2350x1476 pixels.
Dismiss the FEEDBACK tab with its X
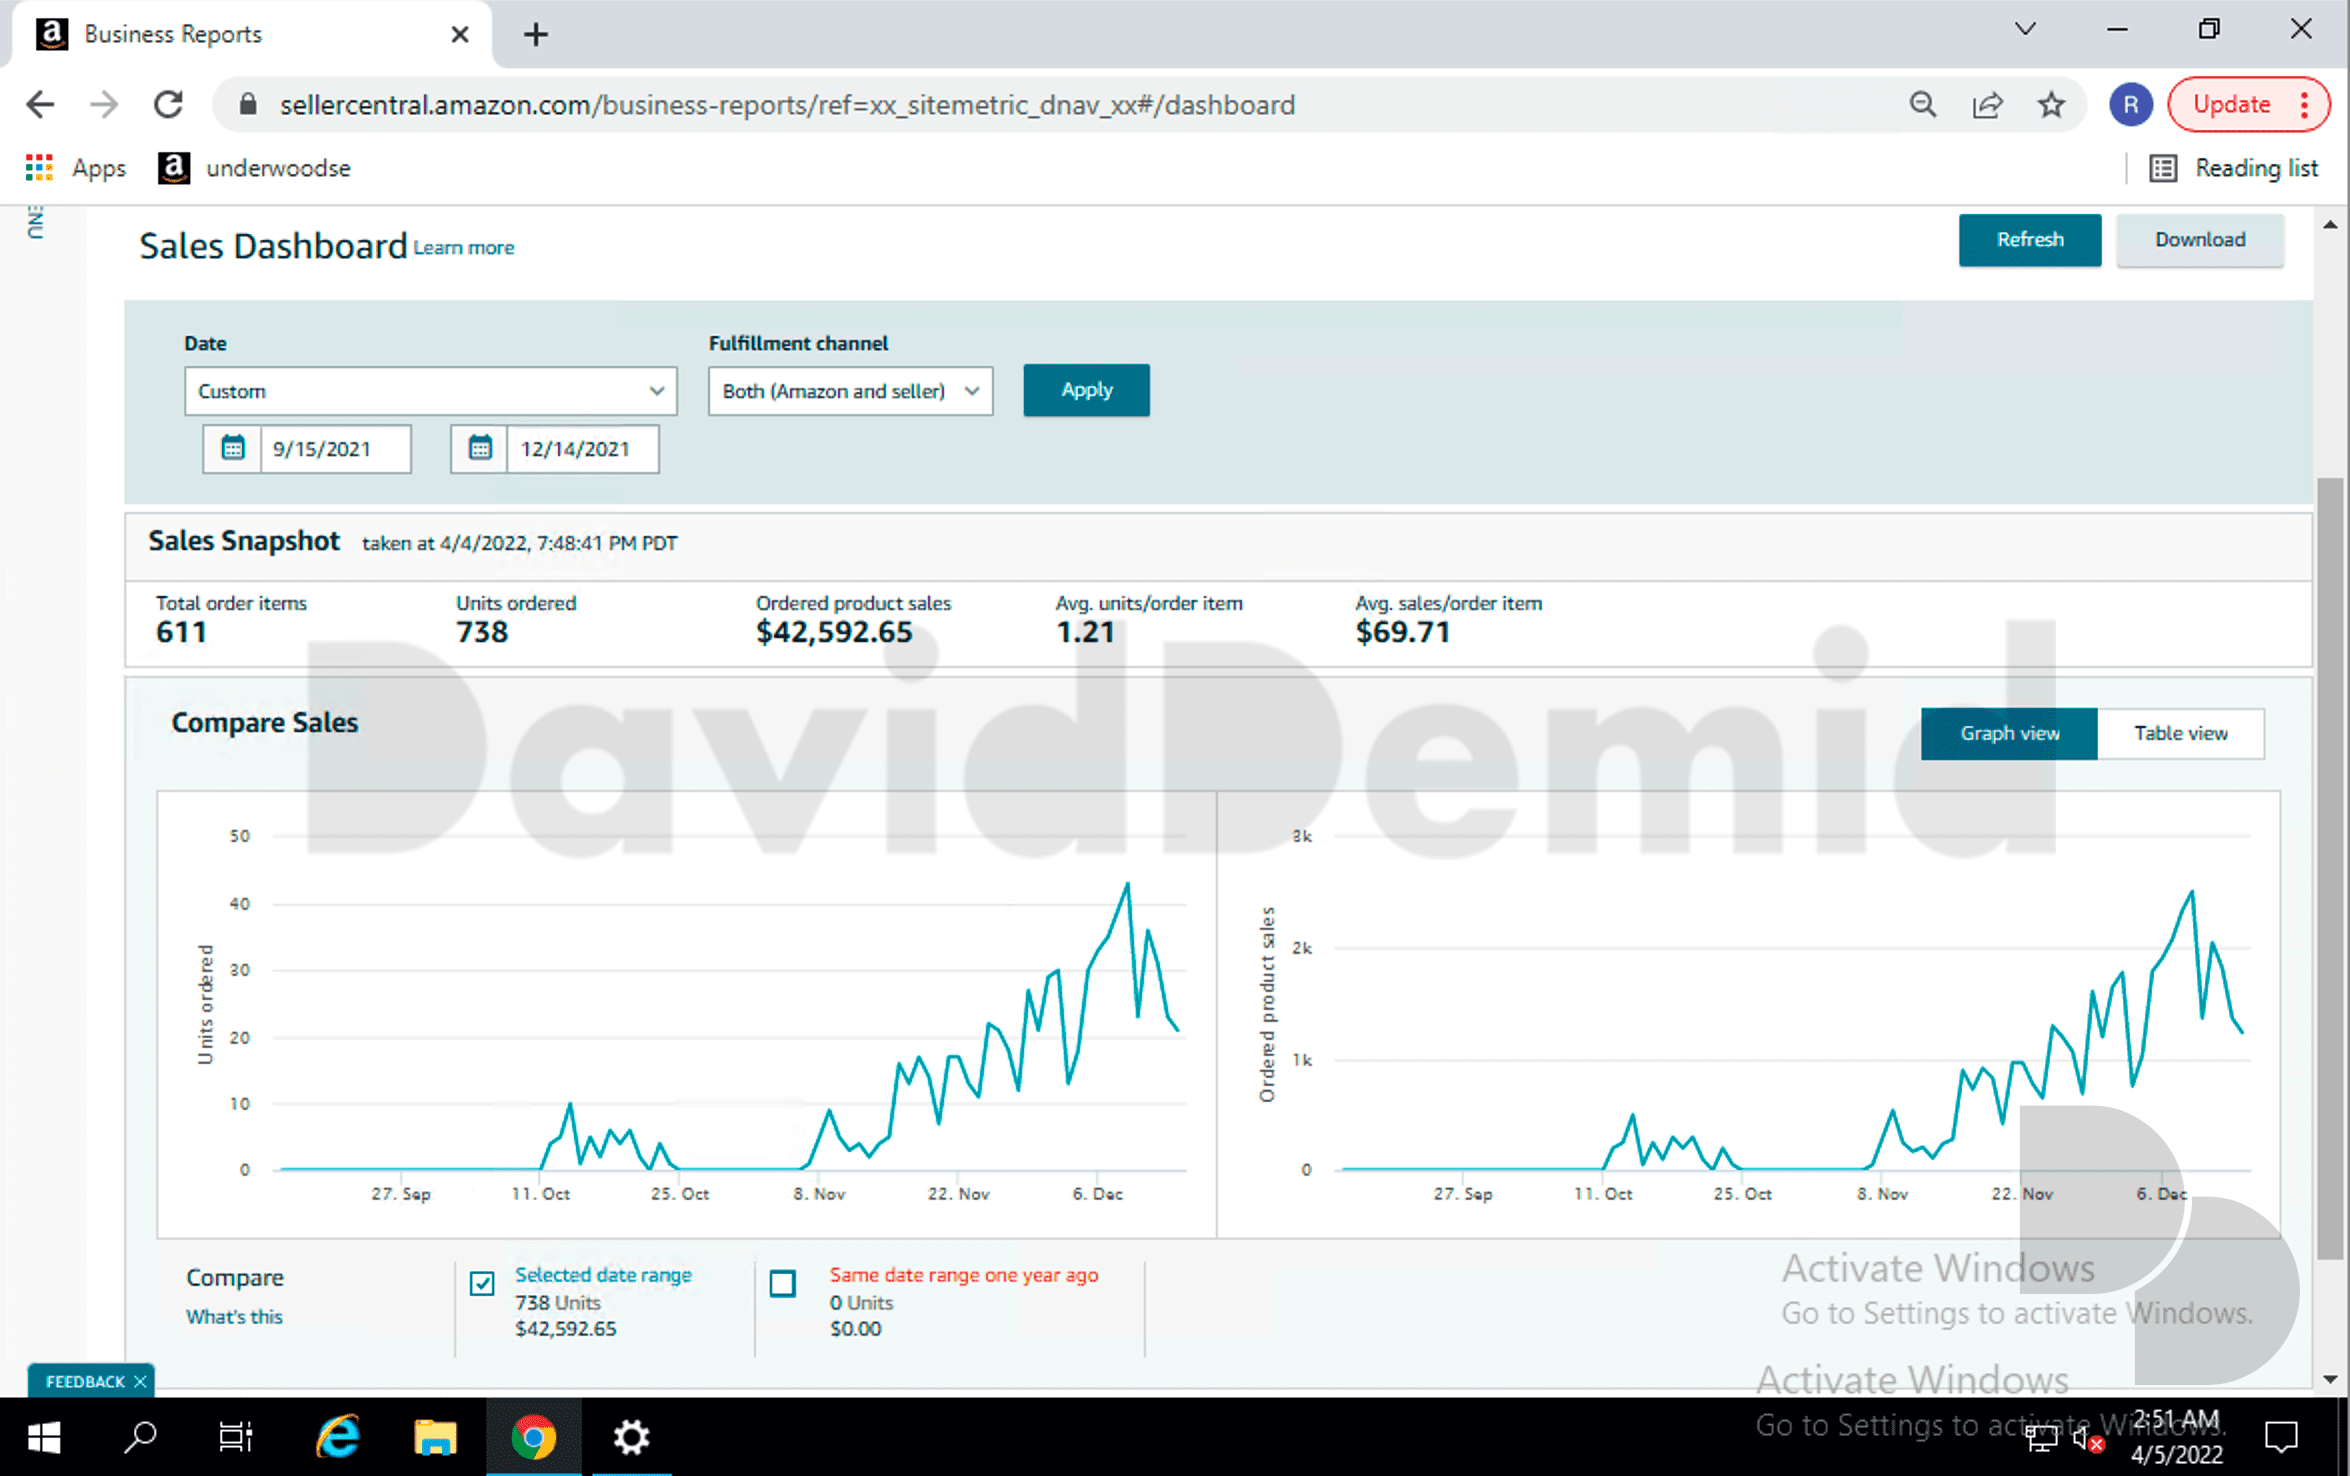click(140, 1381)
